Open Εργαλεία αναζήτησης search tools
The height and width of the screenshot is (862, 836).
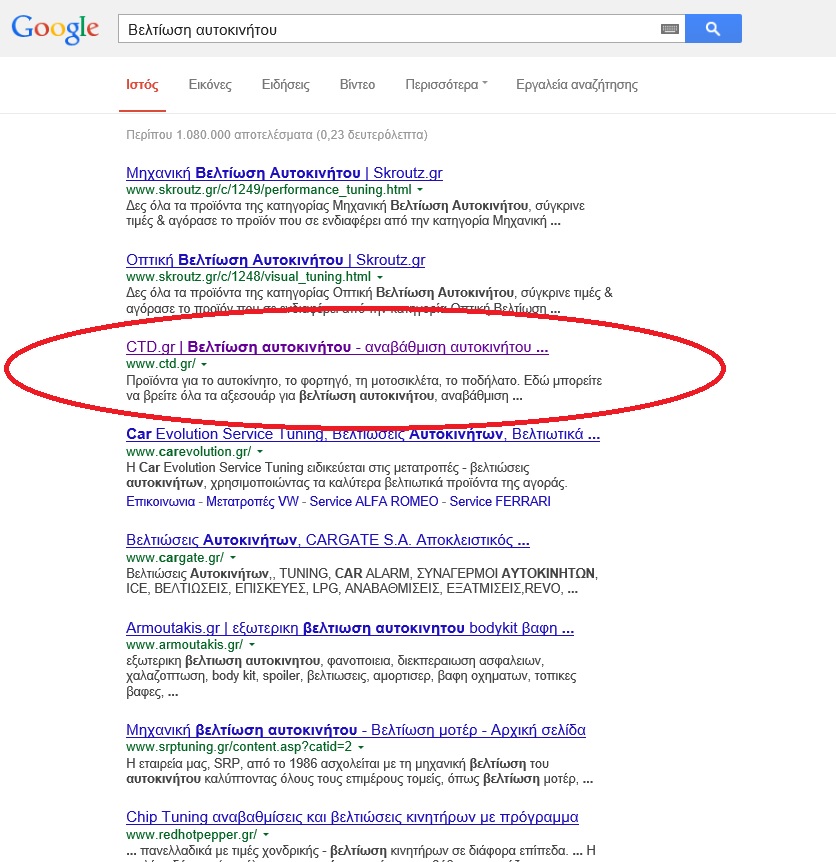[x=577, y=85]
